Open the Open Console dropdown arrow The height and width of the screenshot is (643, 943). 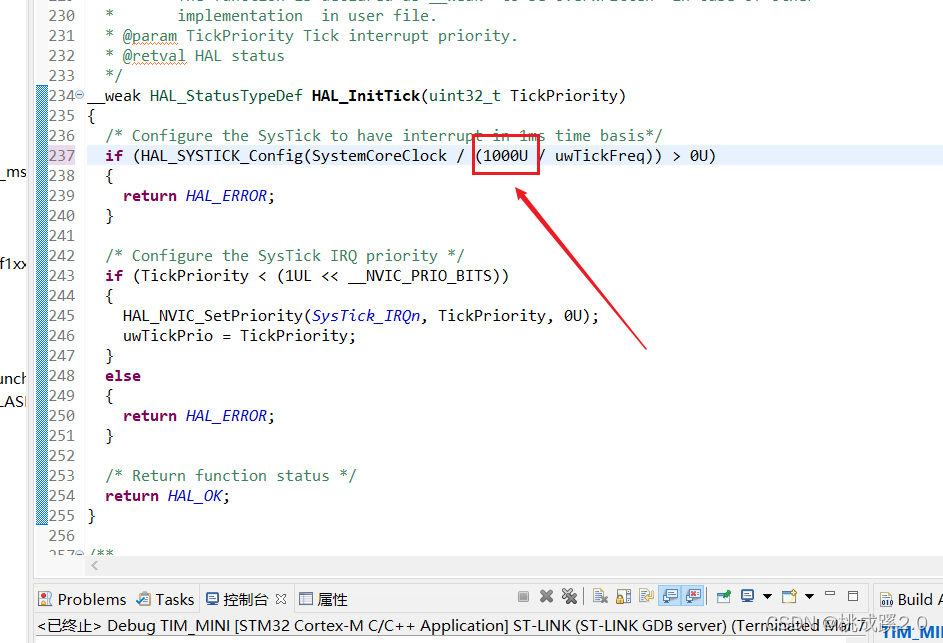coord(809,597)
